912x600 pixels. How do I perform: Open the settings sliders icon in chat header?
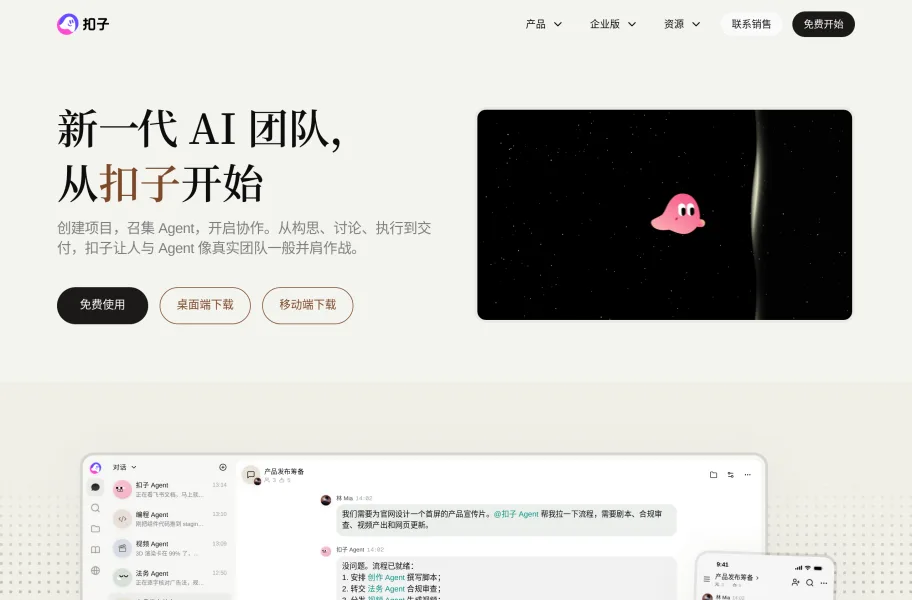731,475
